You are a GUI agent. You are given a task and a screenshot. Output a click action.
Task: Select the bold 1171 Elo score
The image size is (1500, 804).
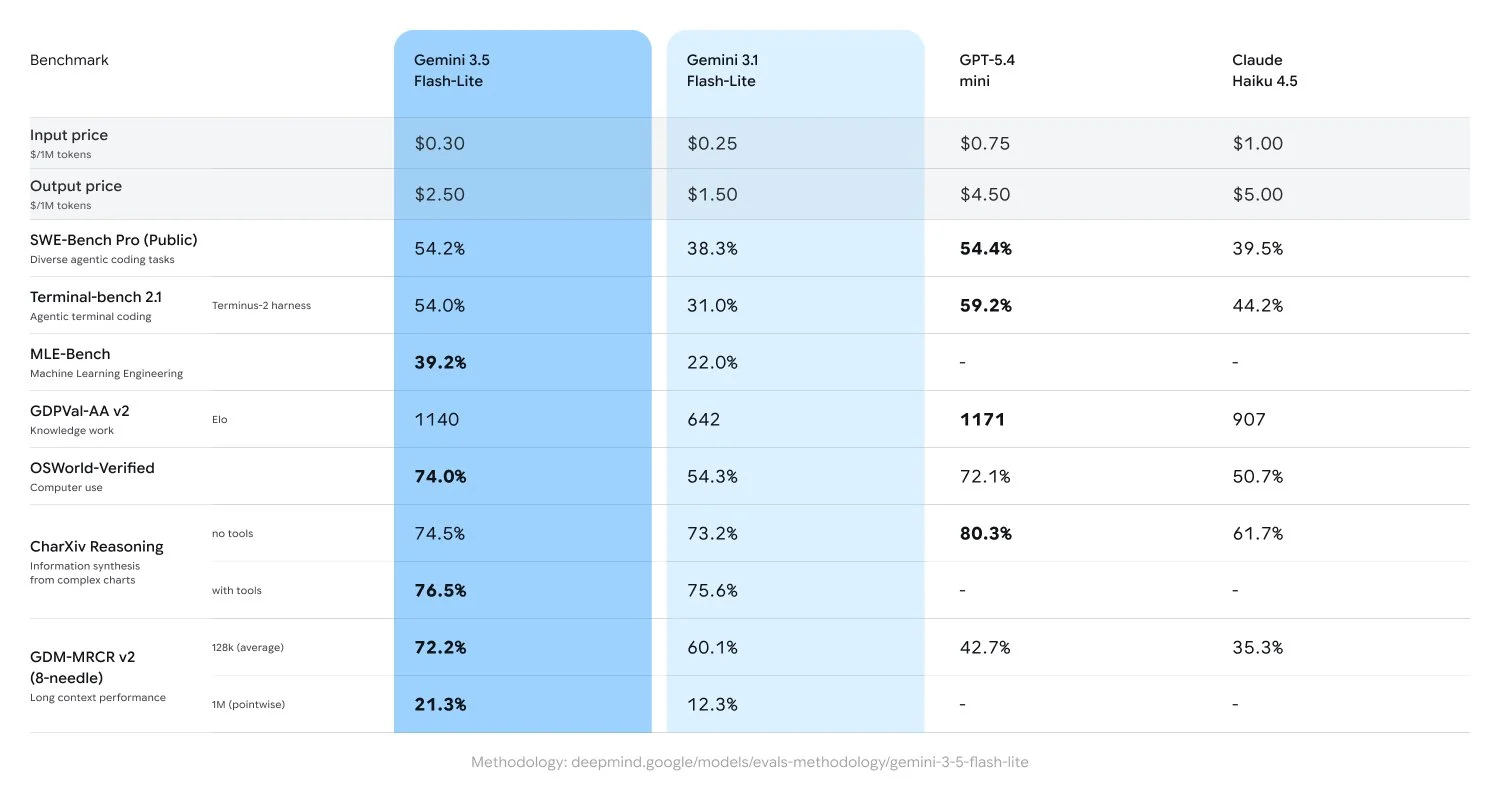coord(982,419)
